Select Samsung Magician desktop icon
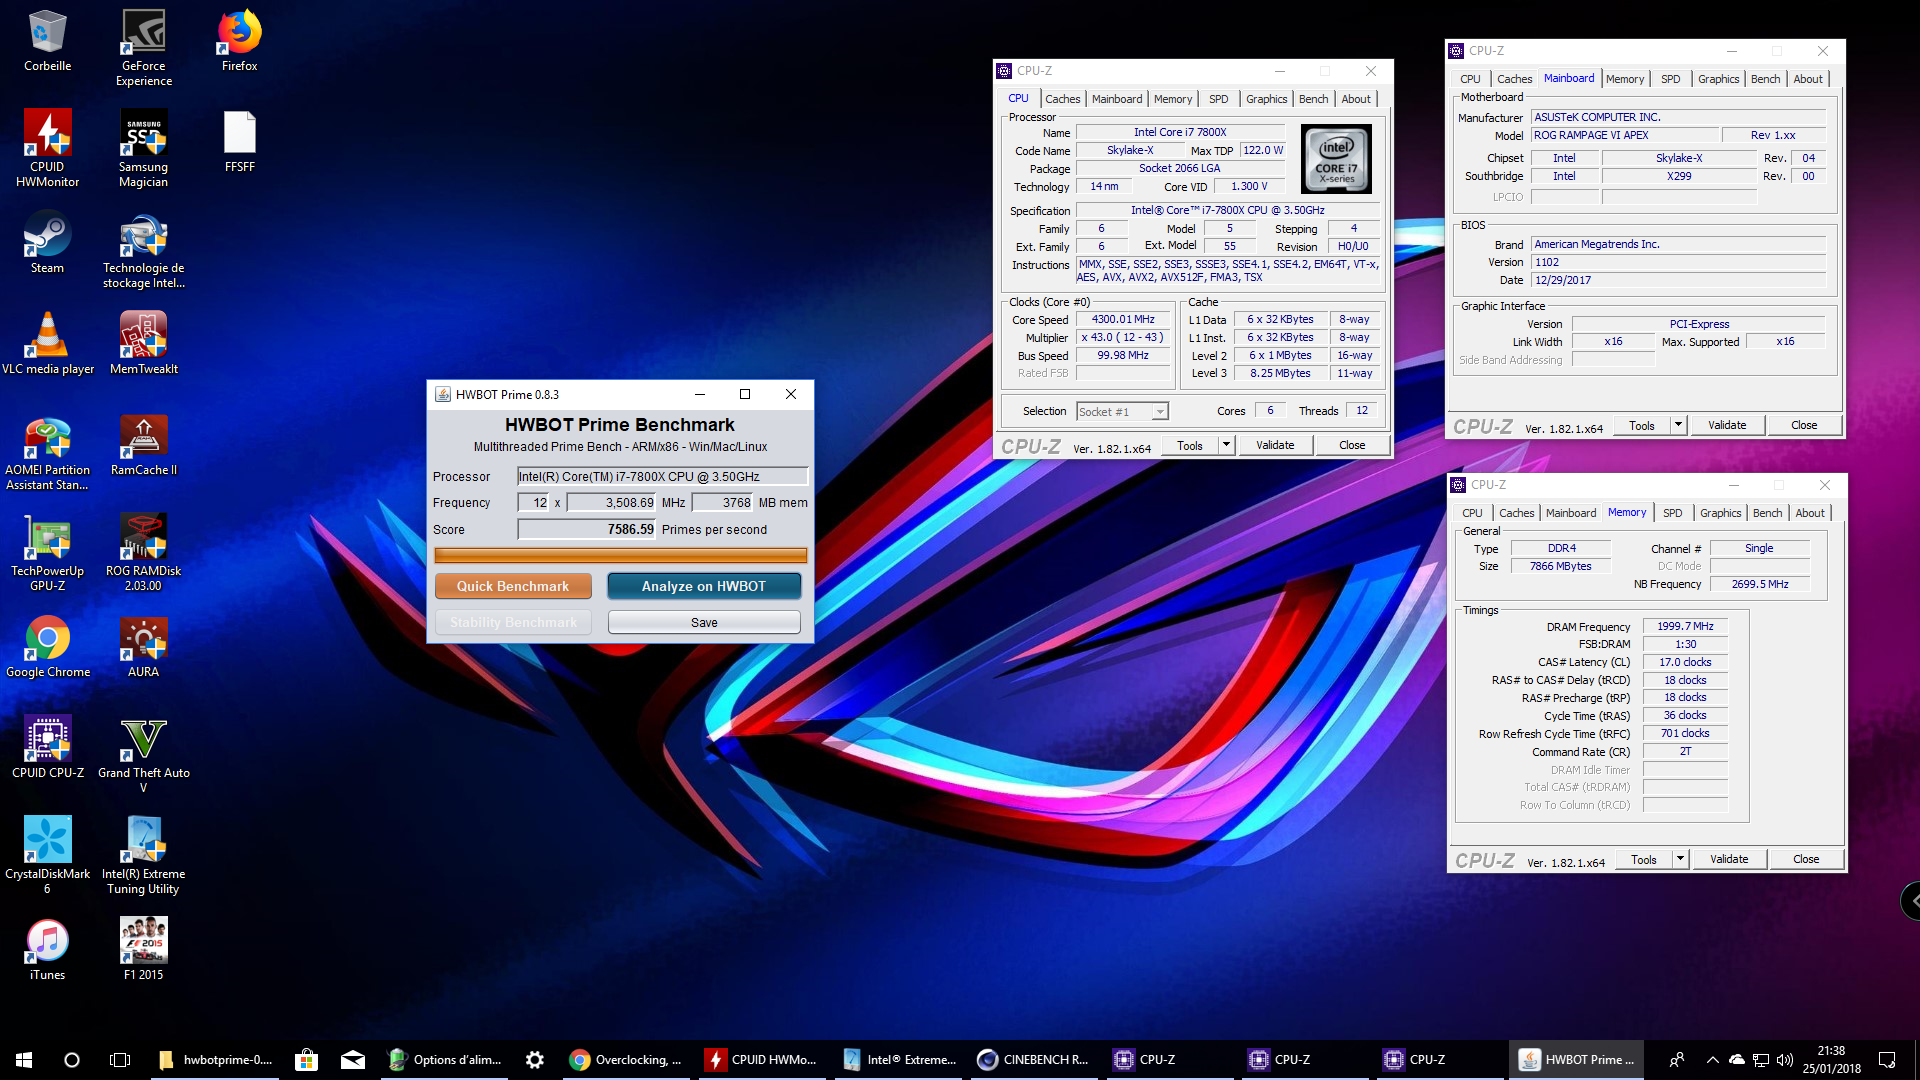The width and height of the screenshot is (1920, 1080). coord(143,148)
